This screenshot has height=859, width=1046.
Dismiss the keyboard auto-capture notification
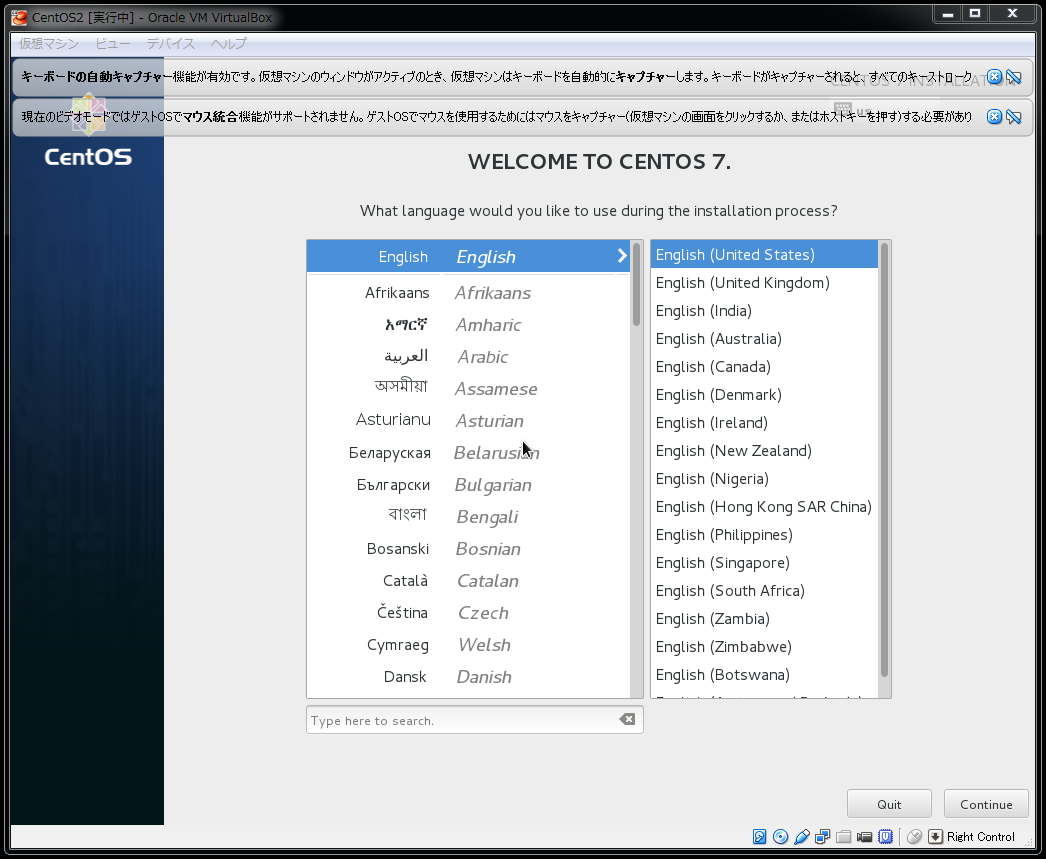994,77
